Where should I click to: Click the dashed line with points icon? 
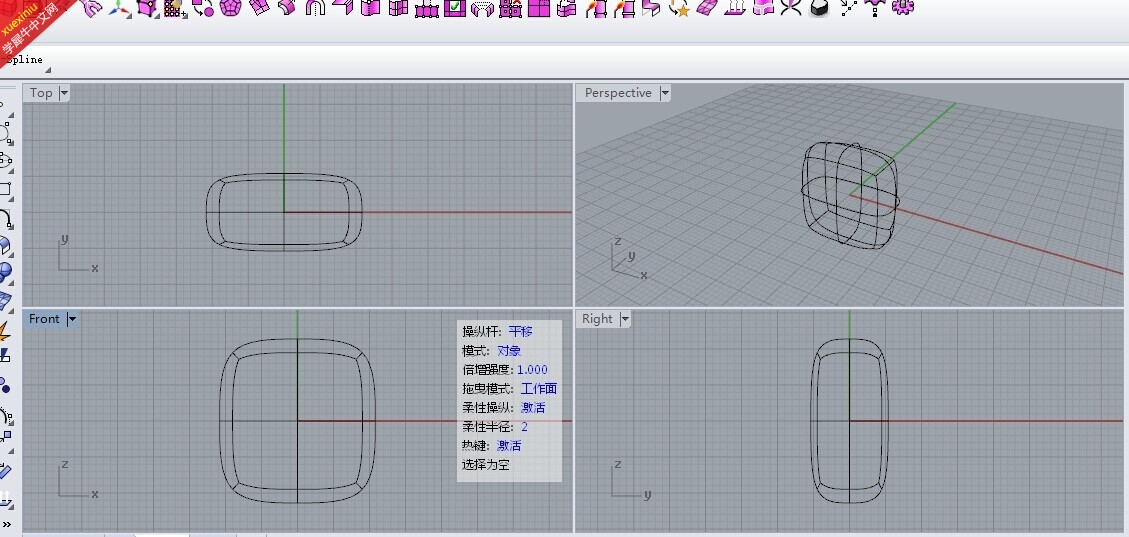tap(849, 7)
